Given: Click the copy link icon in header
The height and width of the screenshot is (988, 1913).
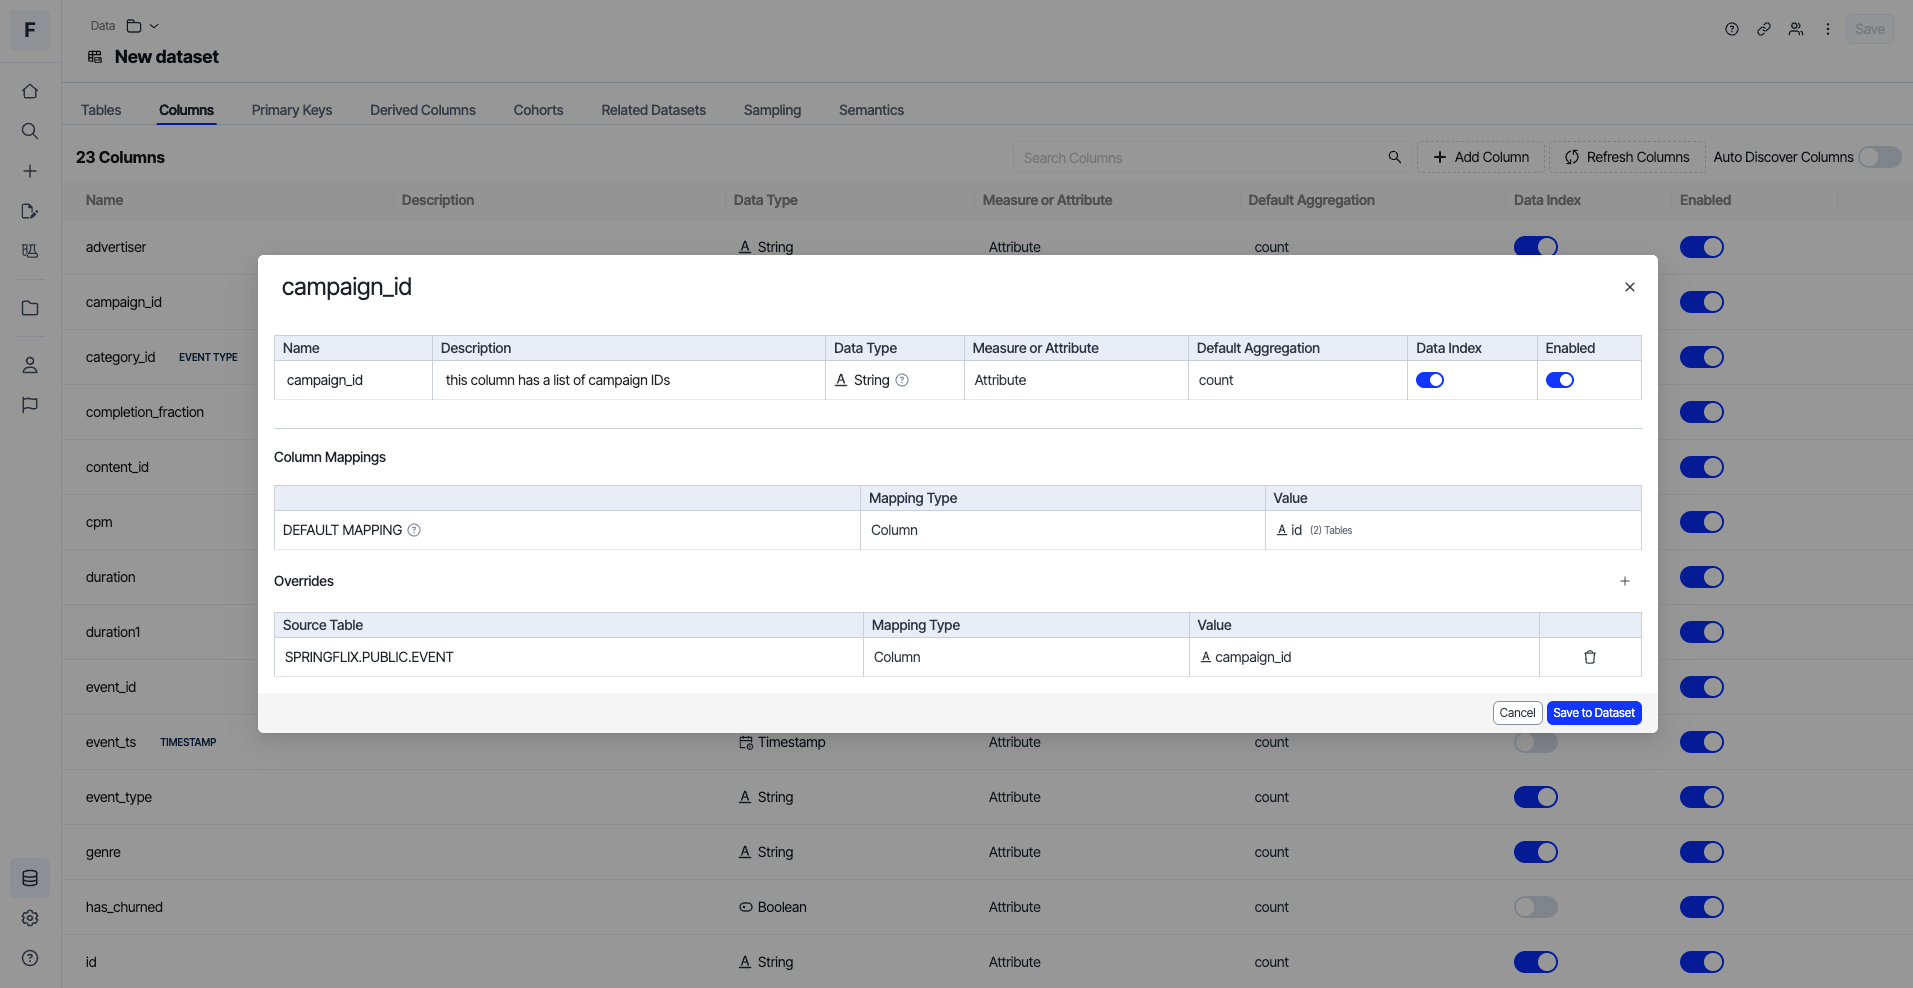Looking at the screenshot, I should pyautogui.click(x=1764, y=29).
